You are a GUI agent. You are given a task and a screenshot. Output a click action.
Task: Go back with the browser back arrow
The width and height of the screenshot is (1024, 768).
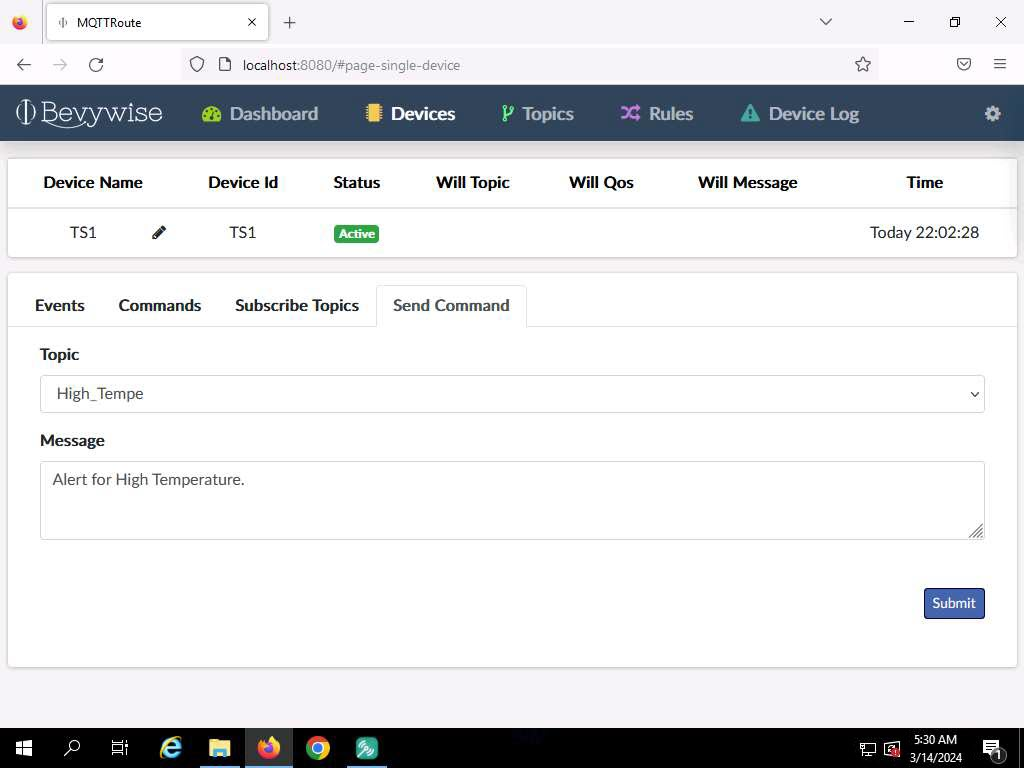(x=24, y=64)
